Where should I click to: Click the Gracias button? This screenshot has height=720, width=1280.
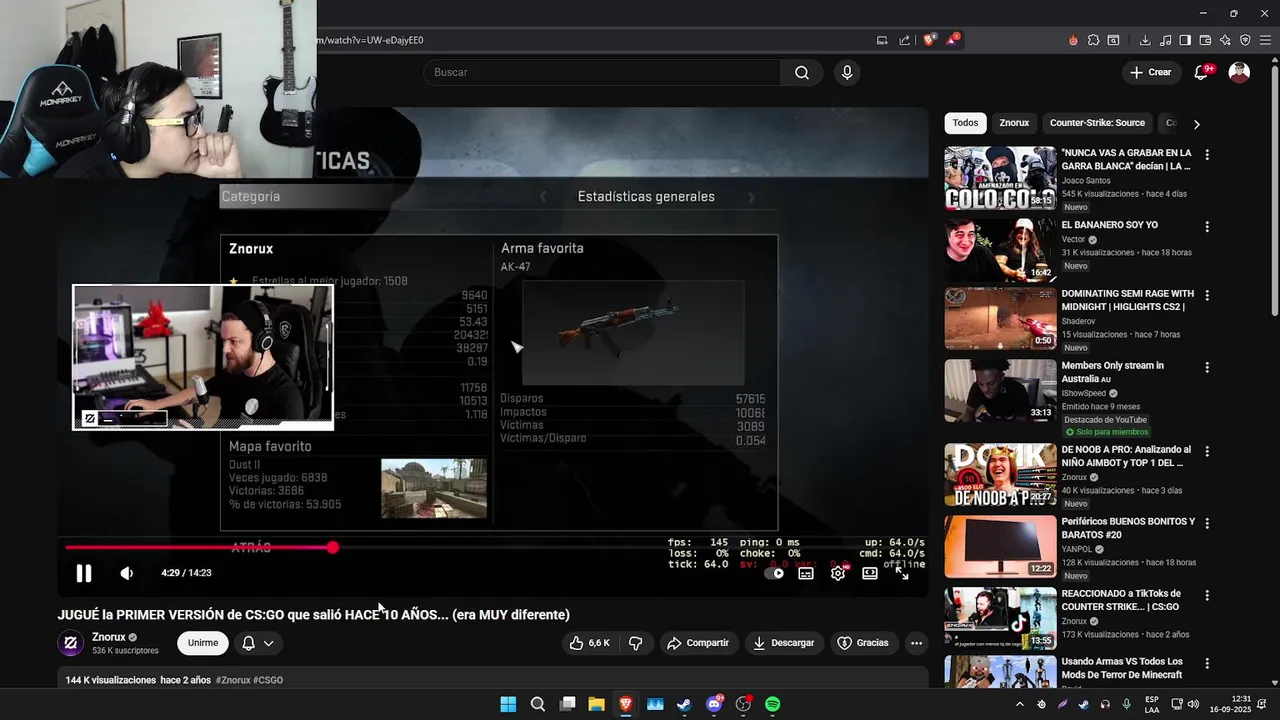click(863, 643)
